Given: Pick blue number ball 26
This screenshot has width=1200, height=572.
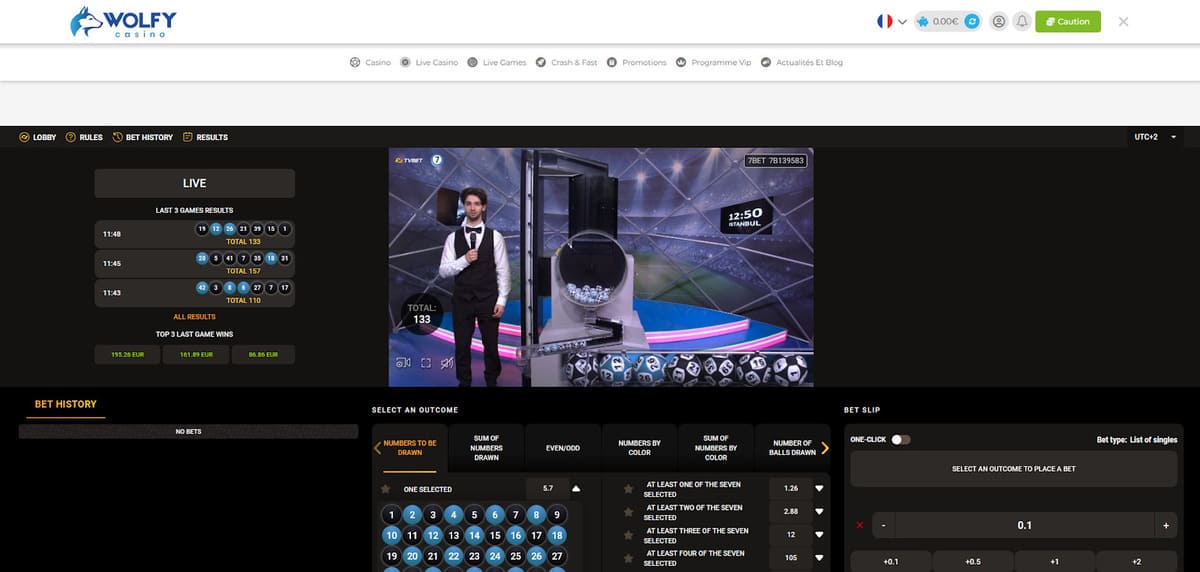Looking at the screenshot, I should (536, 557).
